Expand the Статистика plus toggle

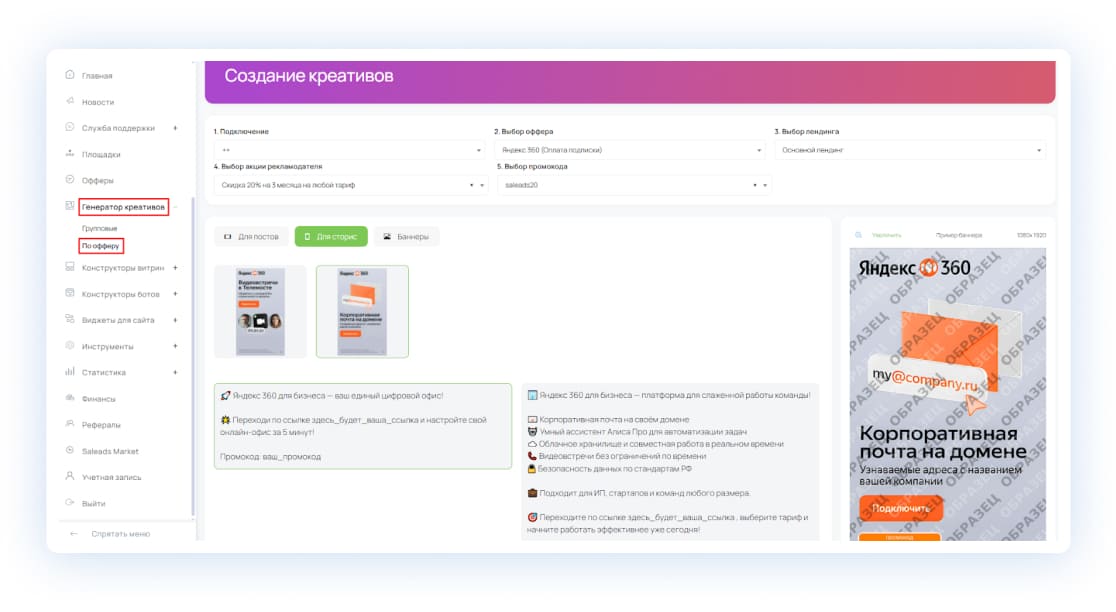pyautogui.click(x=175, y=372)
